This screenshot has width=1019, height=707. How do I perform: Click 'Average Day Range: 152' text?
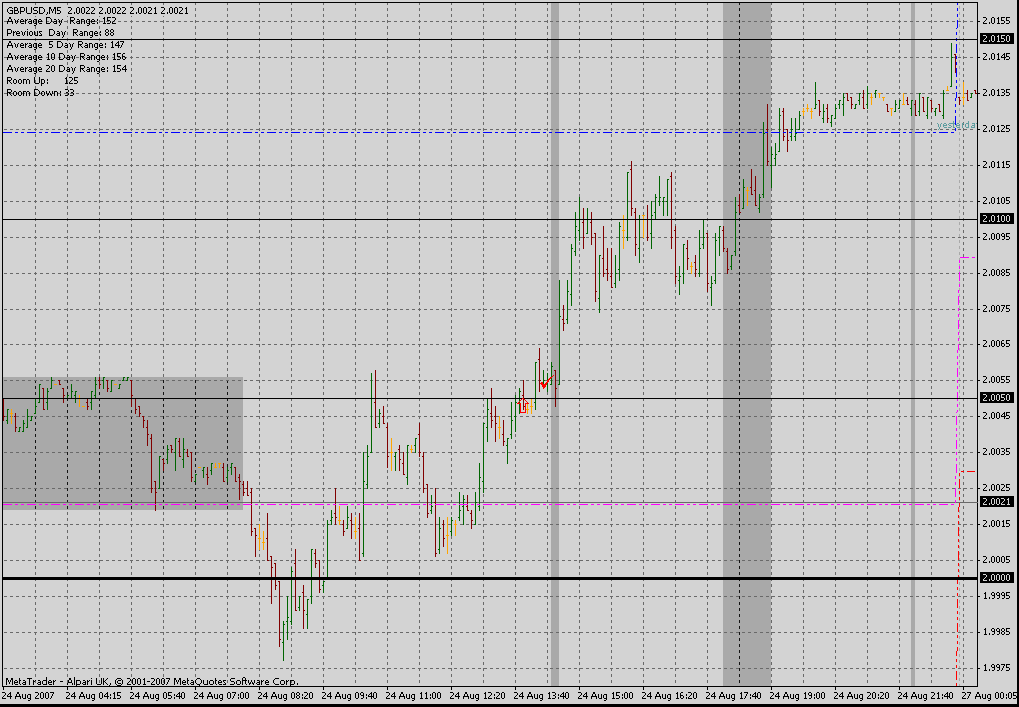(62, 21)
